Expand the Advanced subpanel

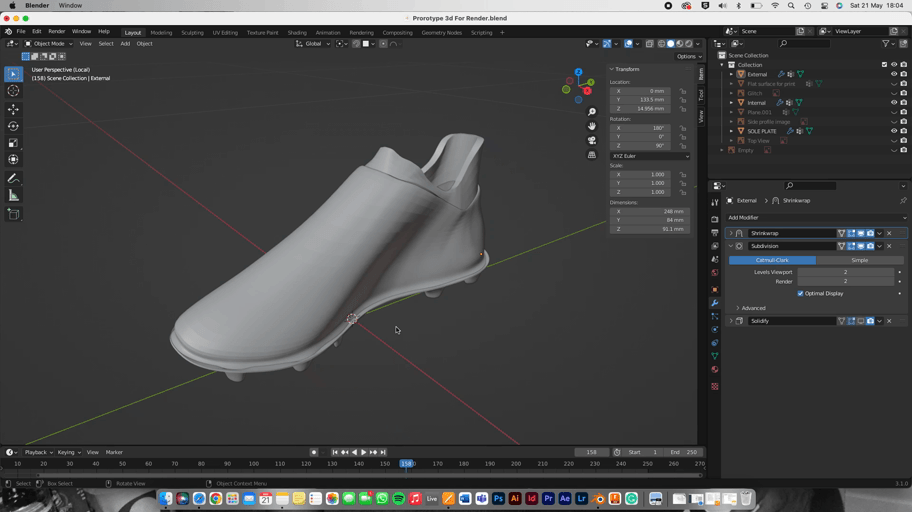point(750,308)
